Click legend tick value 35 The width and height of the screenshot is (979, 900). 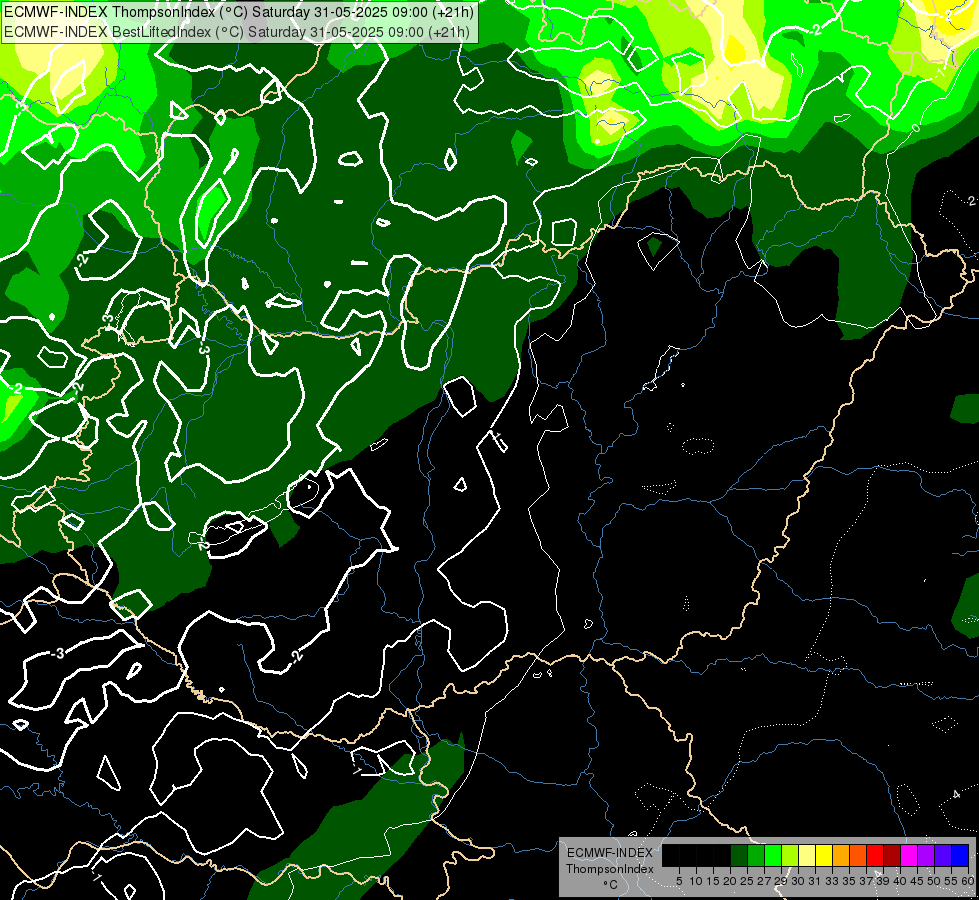(x=849, y=881)
